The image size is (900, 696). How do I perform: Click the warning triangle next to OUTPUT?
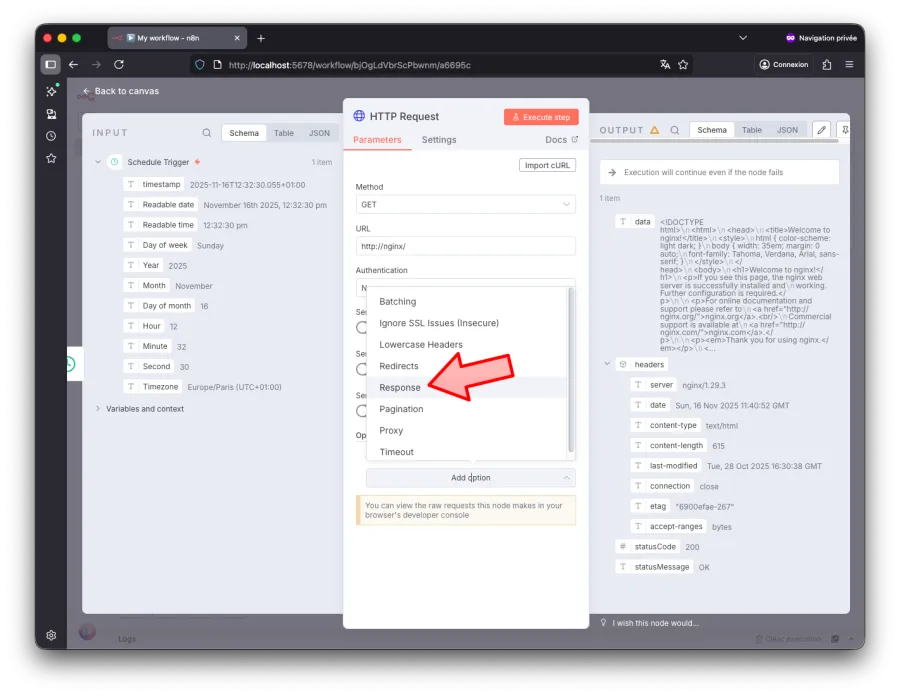pos(654,130)
